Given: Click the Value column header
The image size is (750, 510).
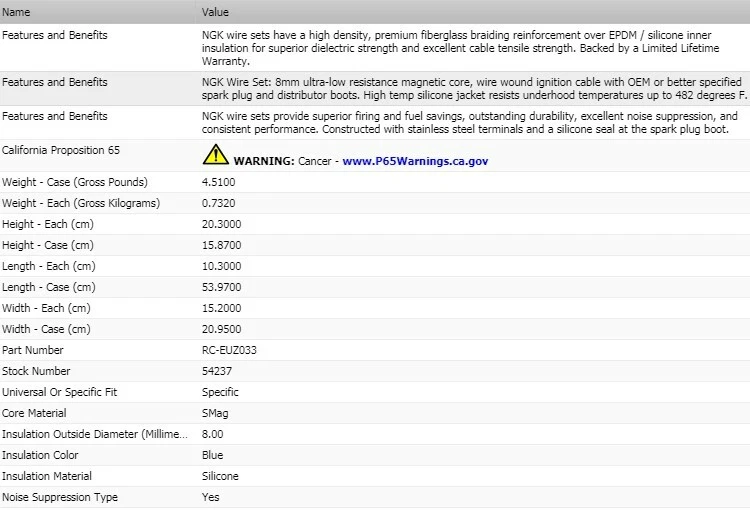Looking at the screenshot, I should pyautogui.click(x=215, y=12).
